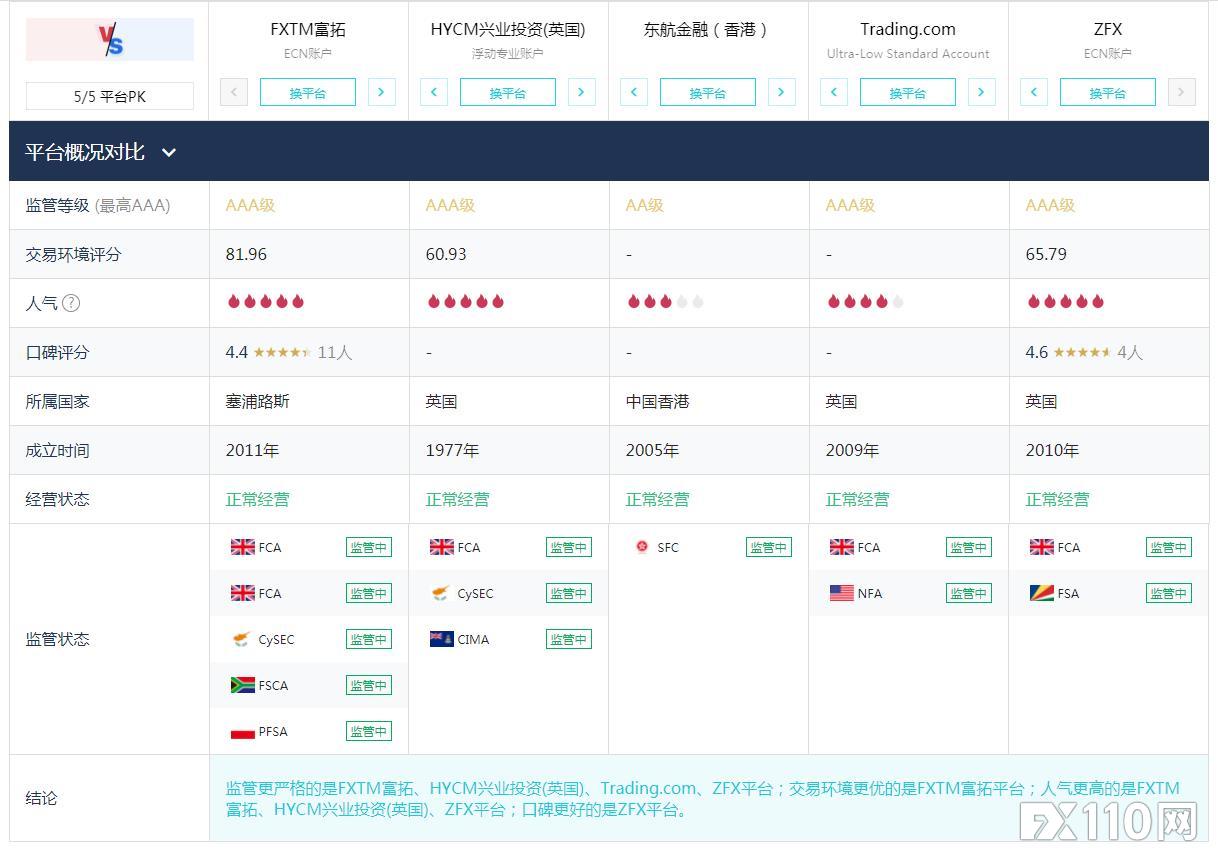Click 监管中 badge in NFA row
This screenshot has height=855, width=1218.
click(x=969, y=593)
